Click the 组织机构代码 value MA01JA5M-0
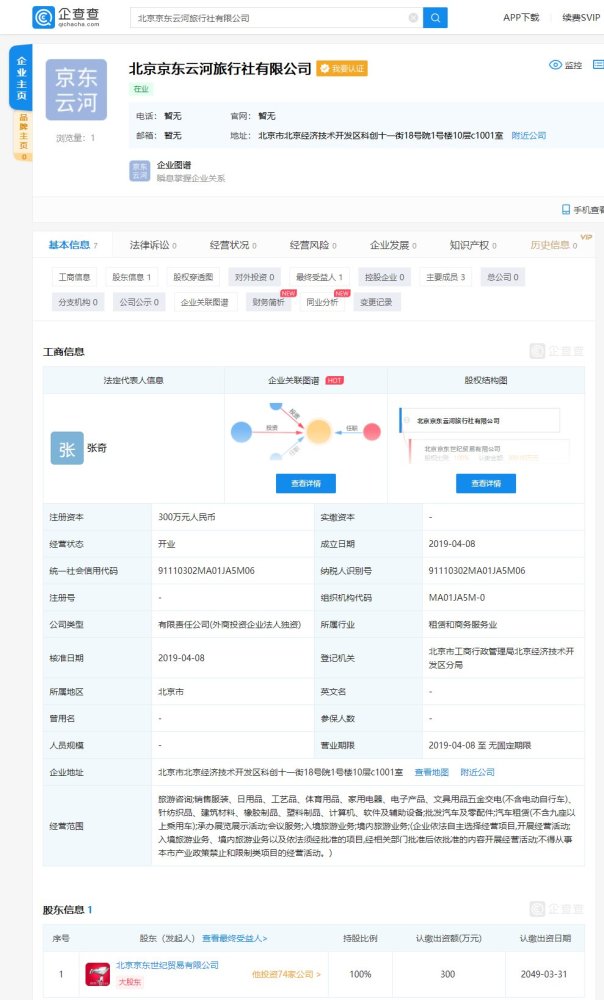This screenshot has width=604, height=1000. [457, 598]
